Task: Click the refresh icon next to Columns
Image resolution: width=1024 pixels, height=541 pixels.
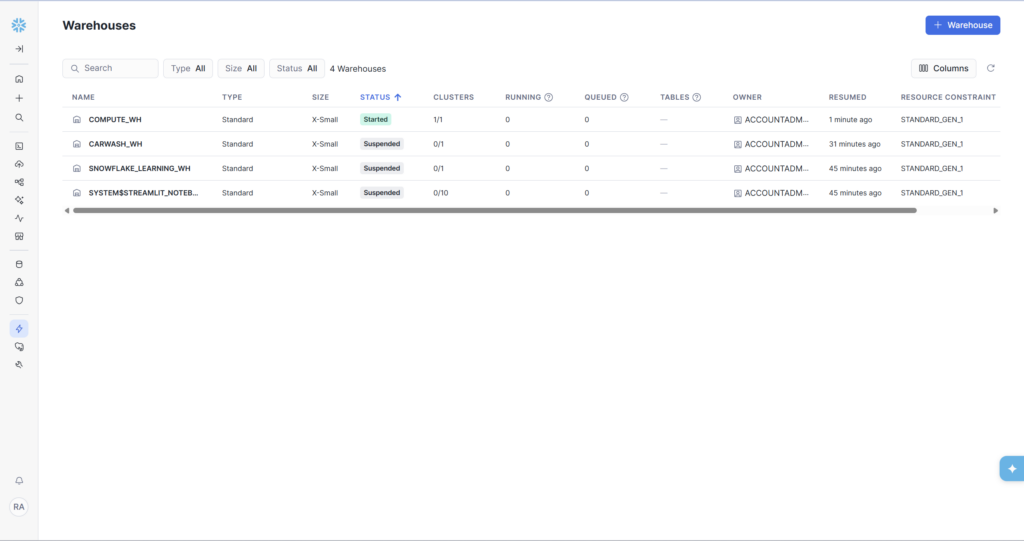Action: point(990,68)
